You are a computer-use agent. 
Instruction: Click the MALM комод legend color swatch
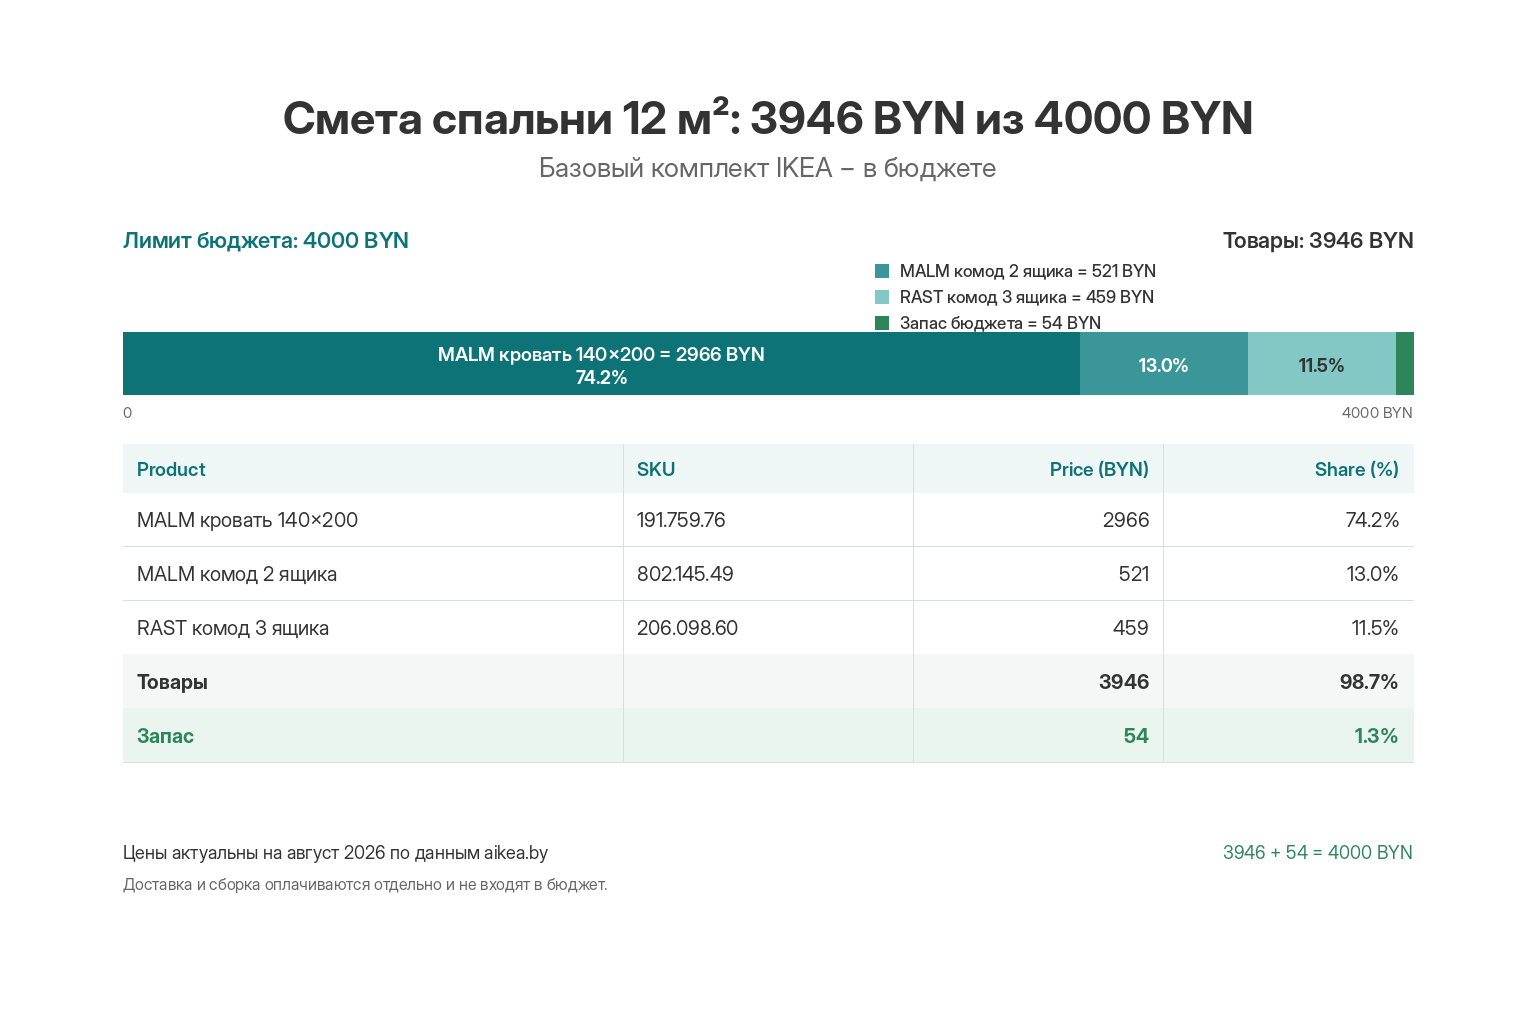[x=882, y=271]
